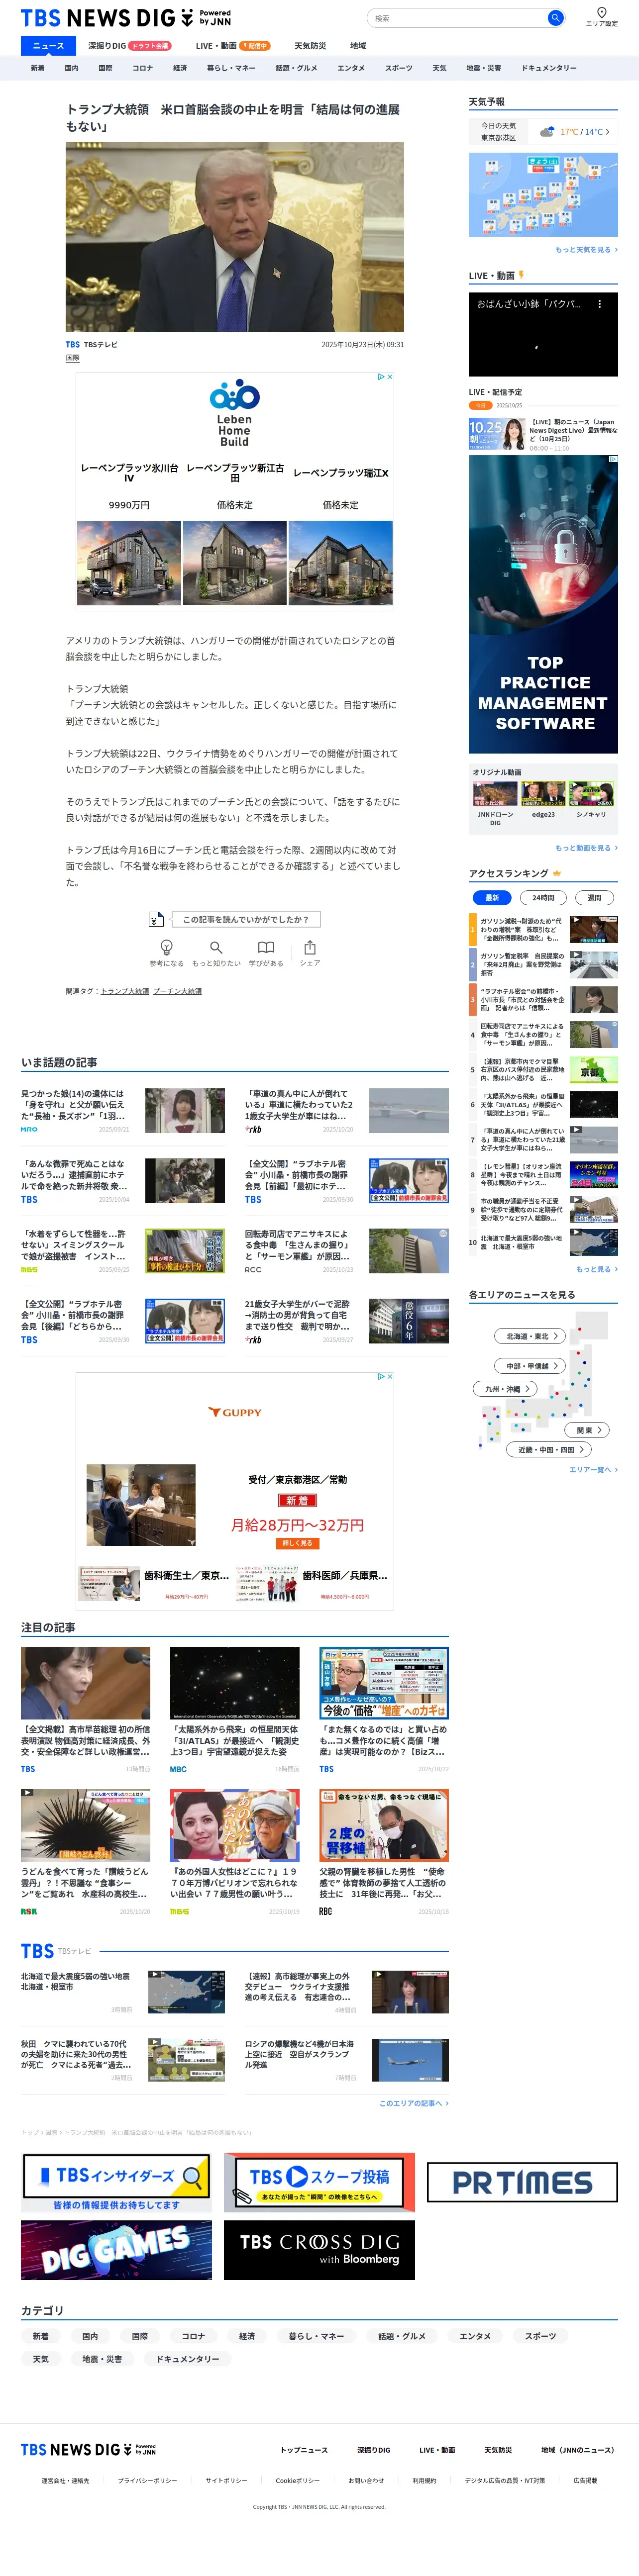Open the うどんを食べて育った 讃岐うどん雲丹 article

[86, 1852]
